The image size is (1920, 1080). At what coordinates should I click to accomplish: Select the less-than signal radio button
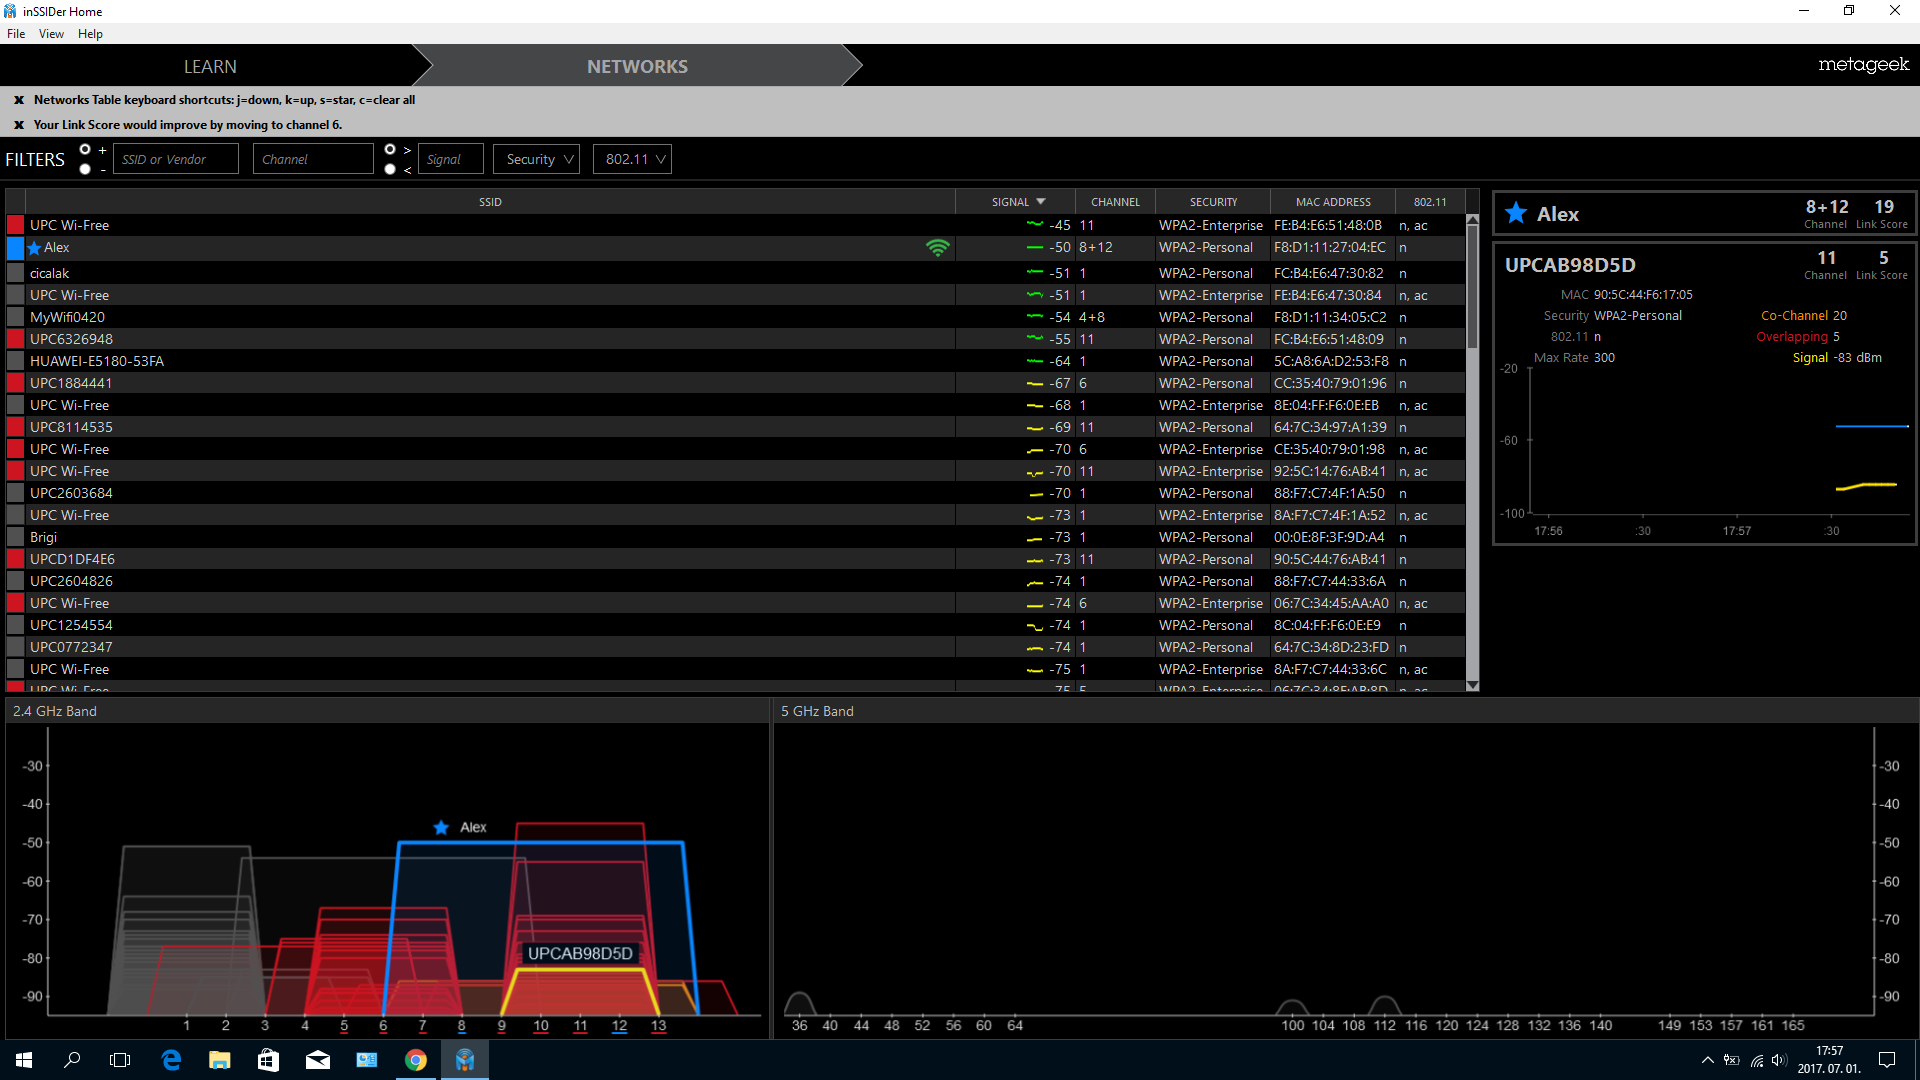pyautogui.click(x=390, y=169)
